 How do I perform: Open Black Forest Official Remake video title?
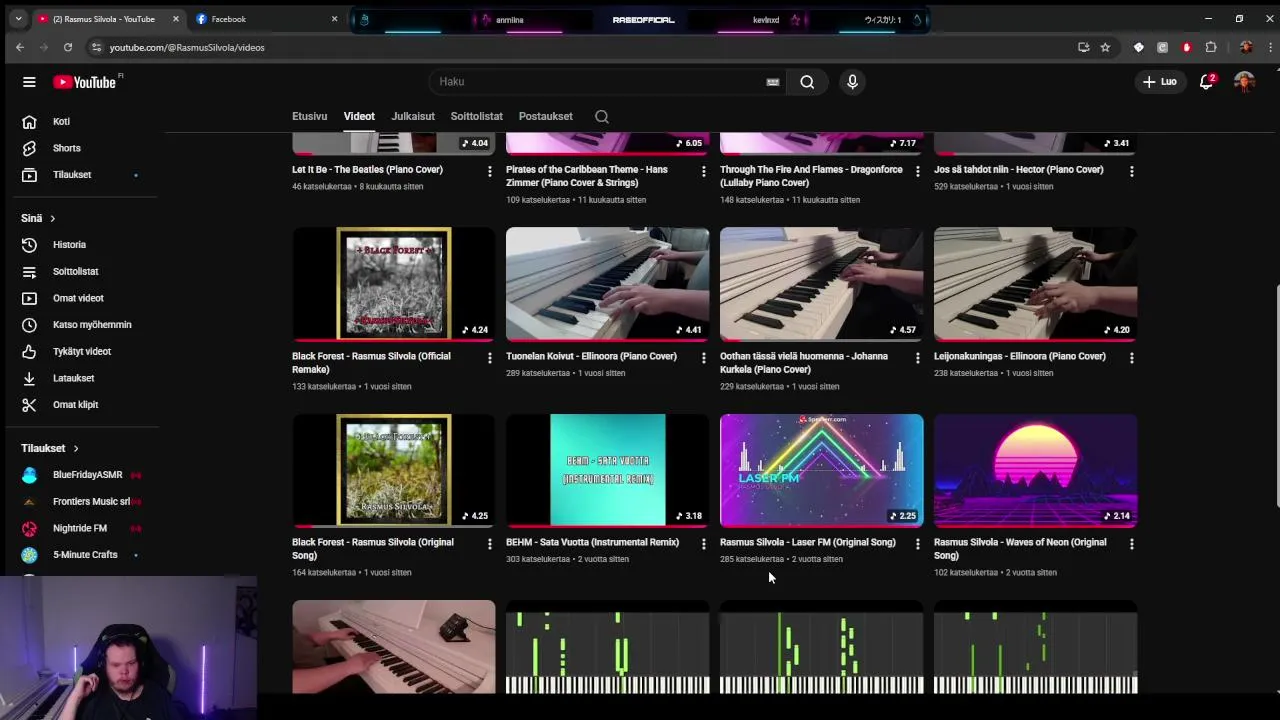point(371,363)
